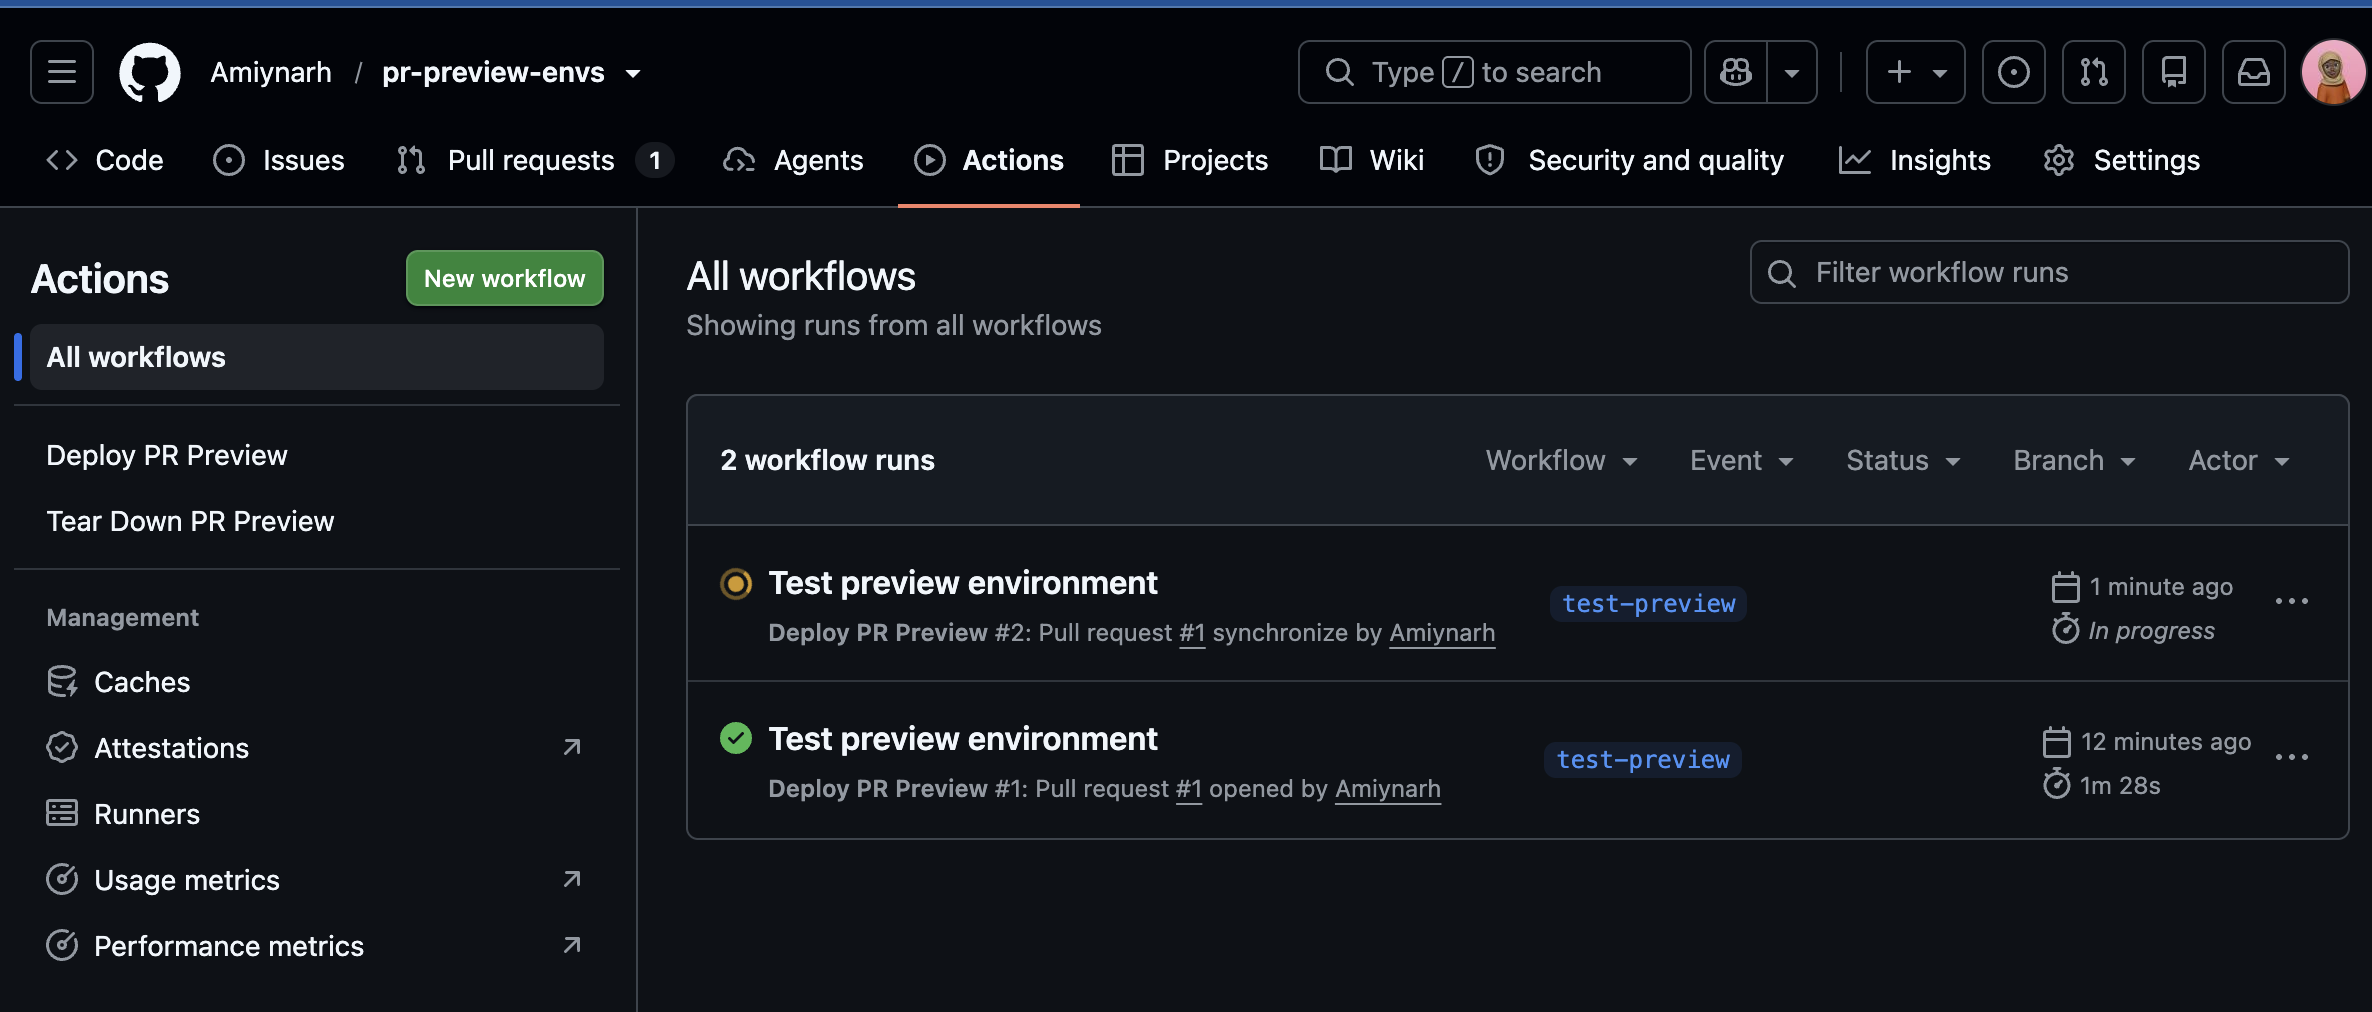Expand the Branch filter dropdown
Viewport: 2372px width, 1012px height.
pyautogui.click(x=2074, y=460)
